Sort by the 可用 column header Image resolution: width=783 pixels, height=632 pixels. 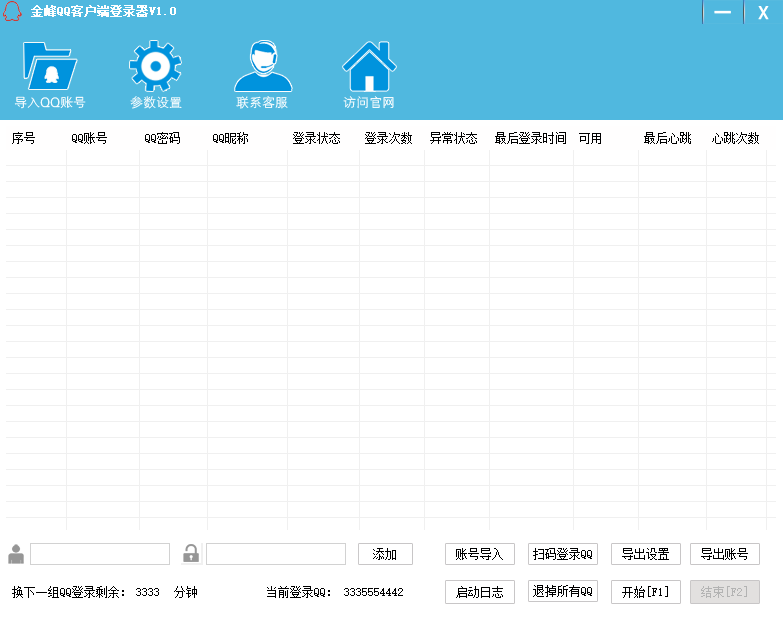[x=590, y=138]
